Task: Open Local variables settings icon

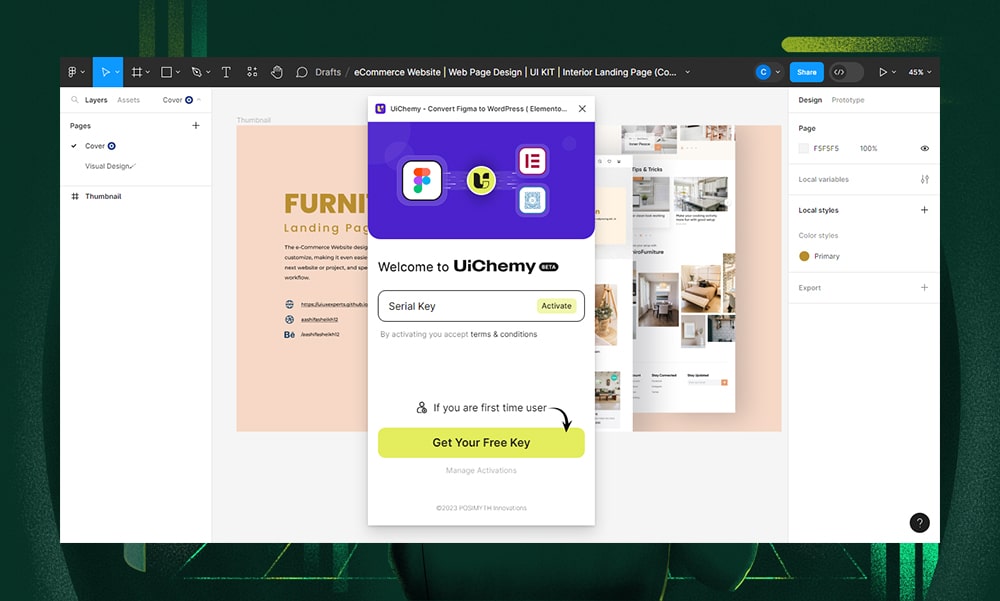Action: click(x=924, y=179)
